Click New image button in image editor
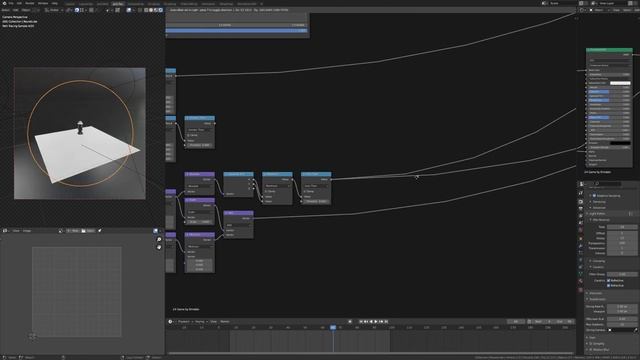Image resolution: width=640 pixels, height=360 pixels. pyautogui.click(x=73, y=231)
